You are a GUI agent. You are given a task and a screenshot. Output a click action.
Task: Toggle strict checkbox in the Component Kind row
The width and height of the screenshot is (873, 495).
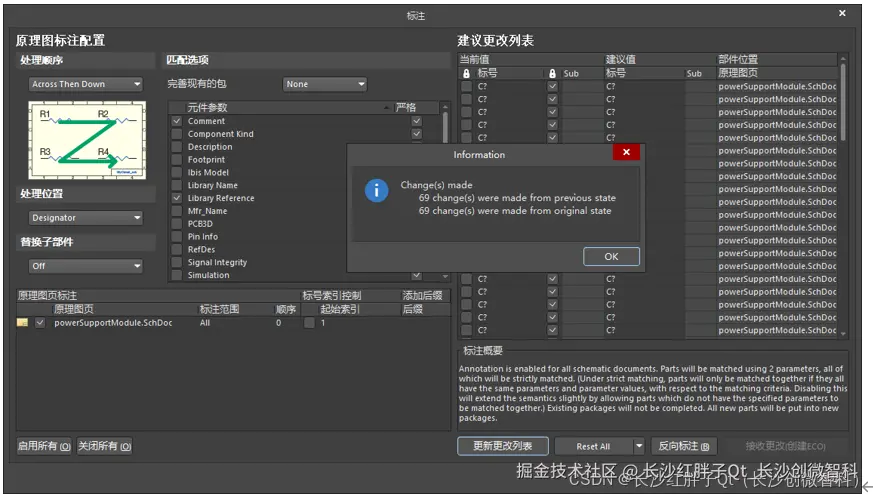pos(416,134)
